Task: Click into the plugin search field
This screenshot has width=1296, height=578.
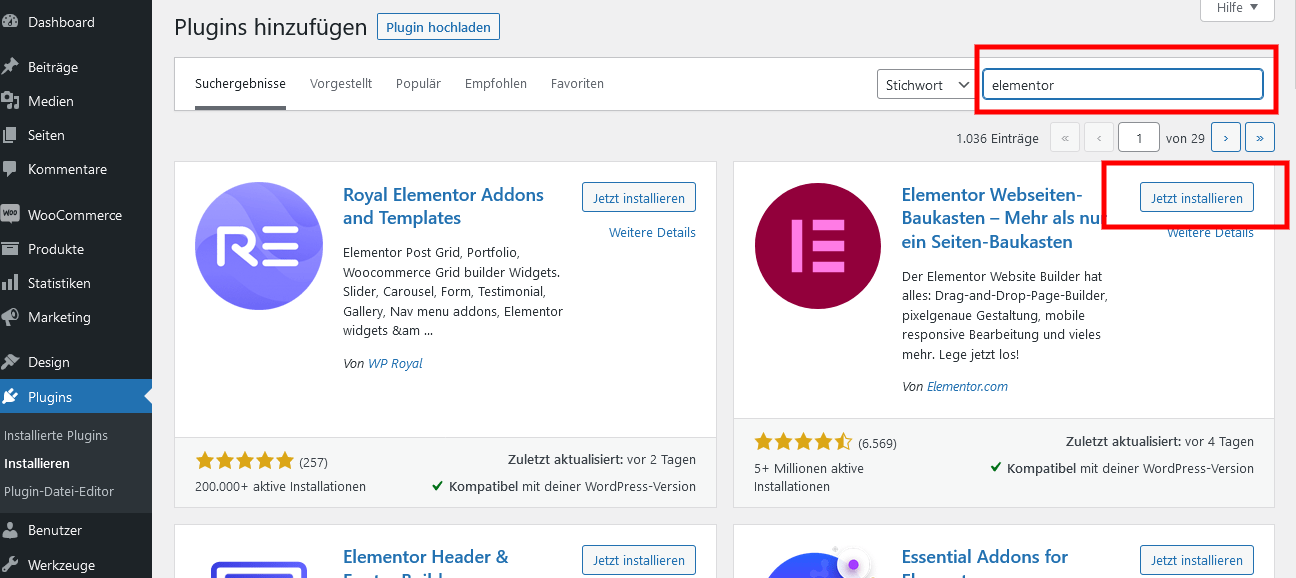Action: 1122,84
